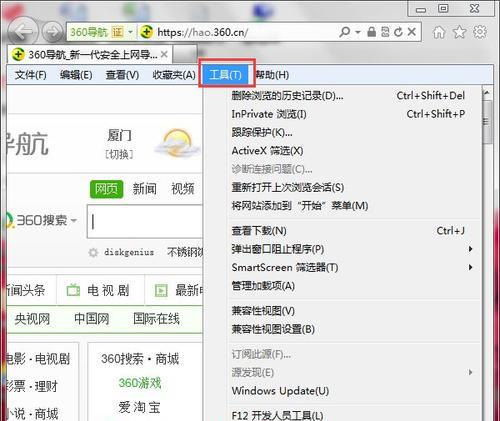Open the 360搜索 · 商城 link
This screenshot has height=421, width=500.
point(140,359)
